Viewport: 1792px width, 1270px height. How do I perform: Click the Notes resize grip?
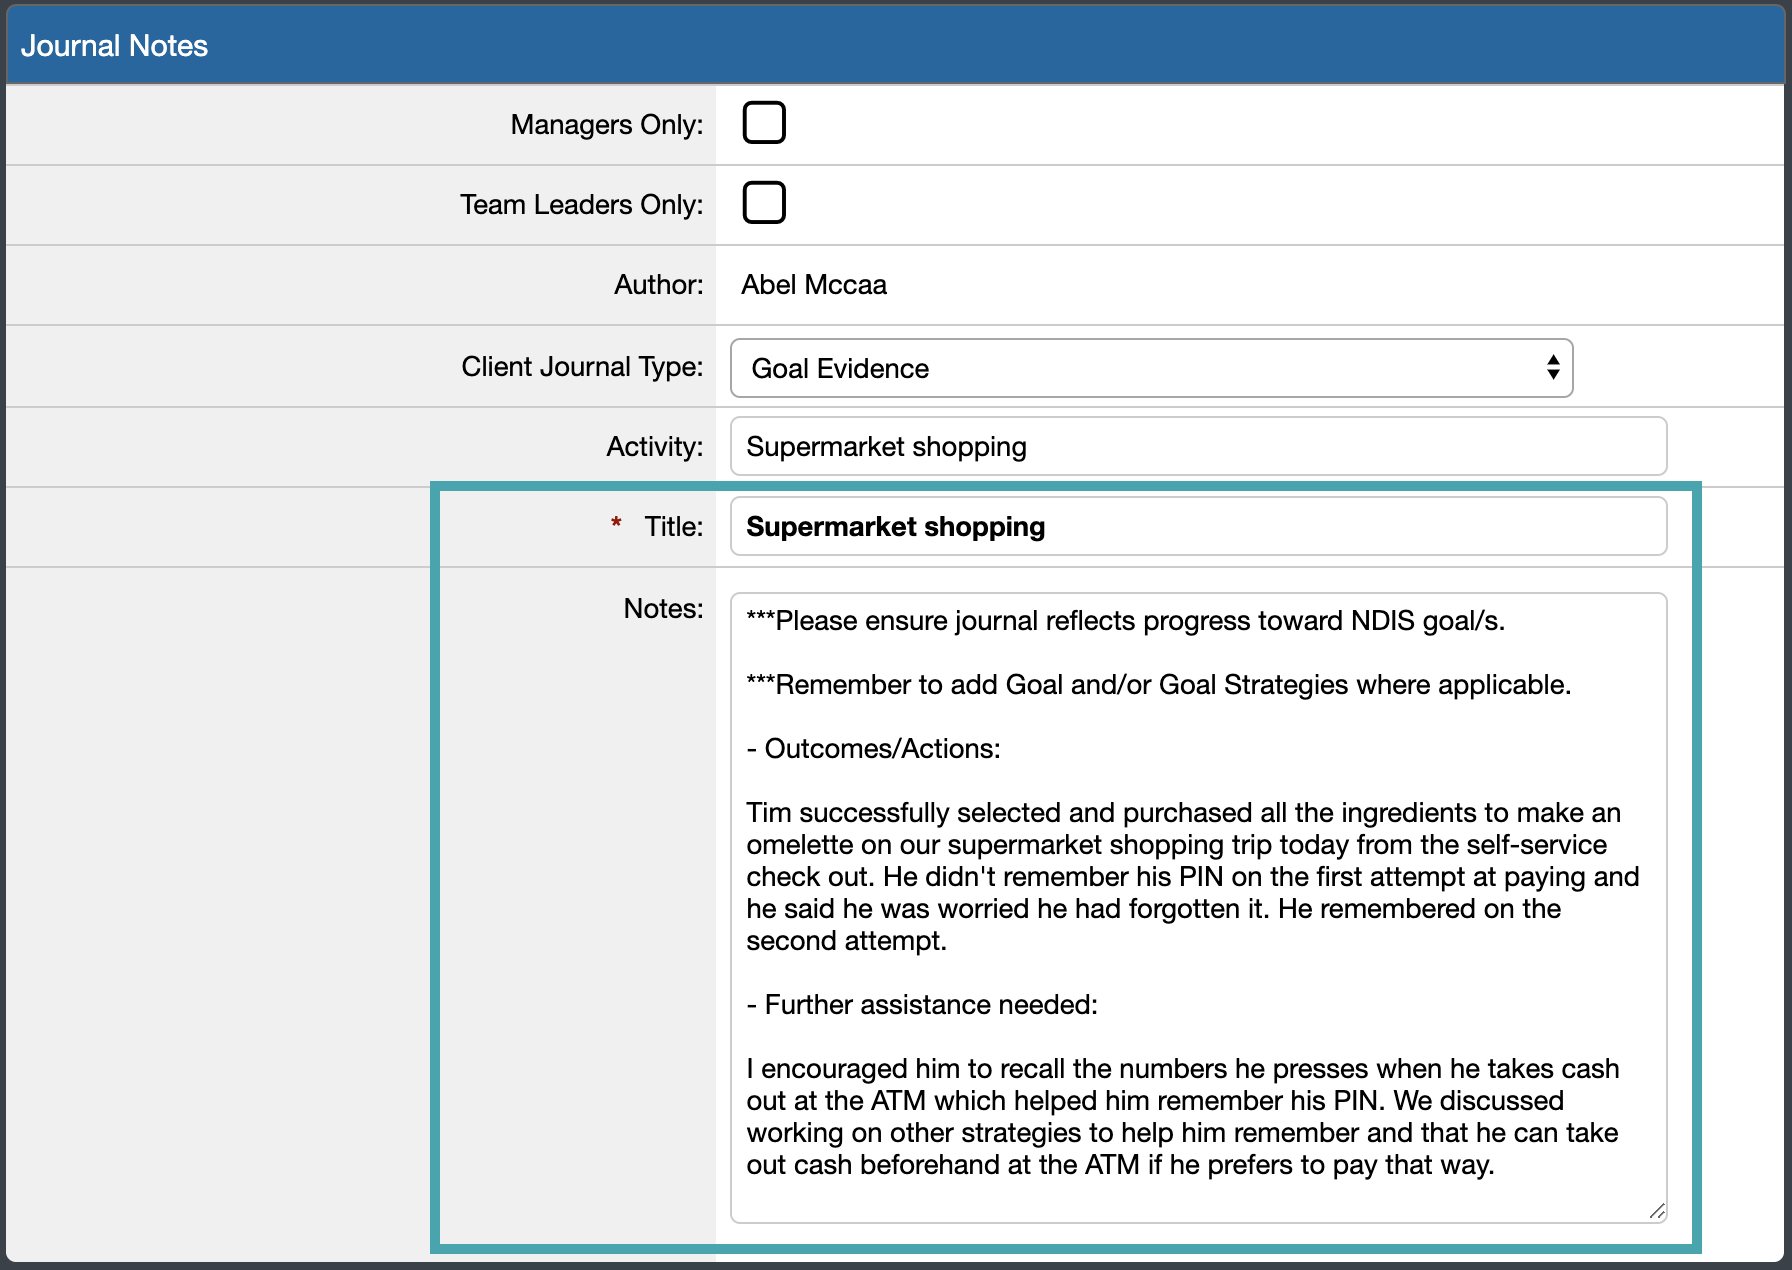tap(1655, 1210)
